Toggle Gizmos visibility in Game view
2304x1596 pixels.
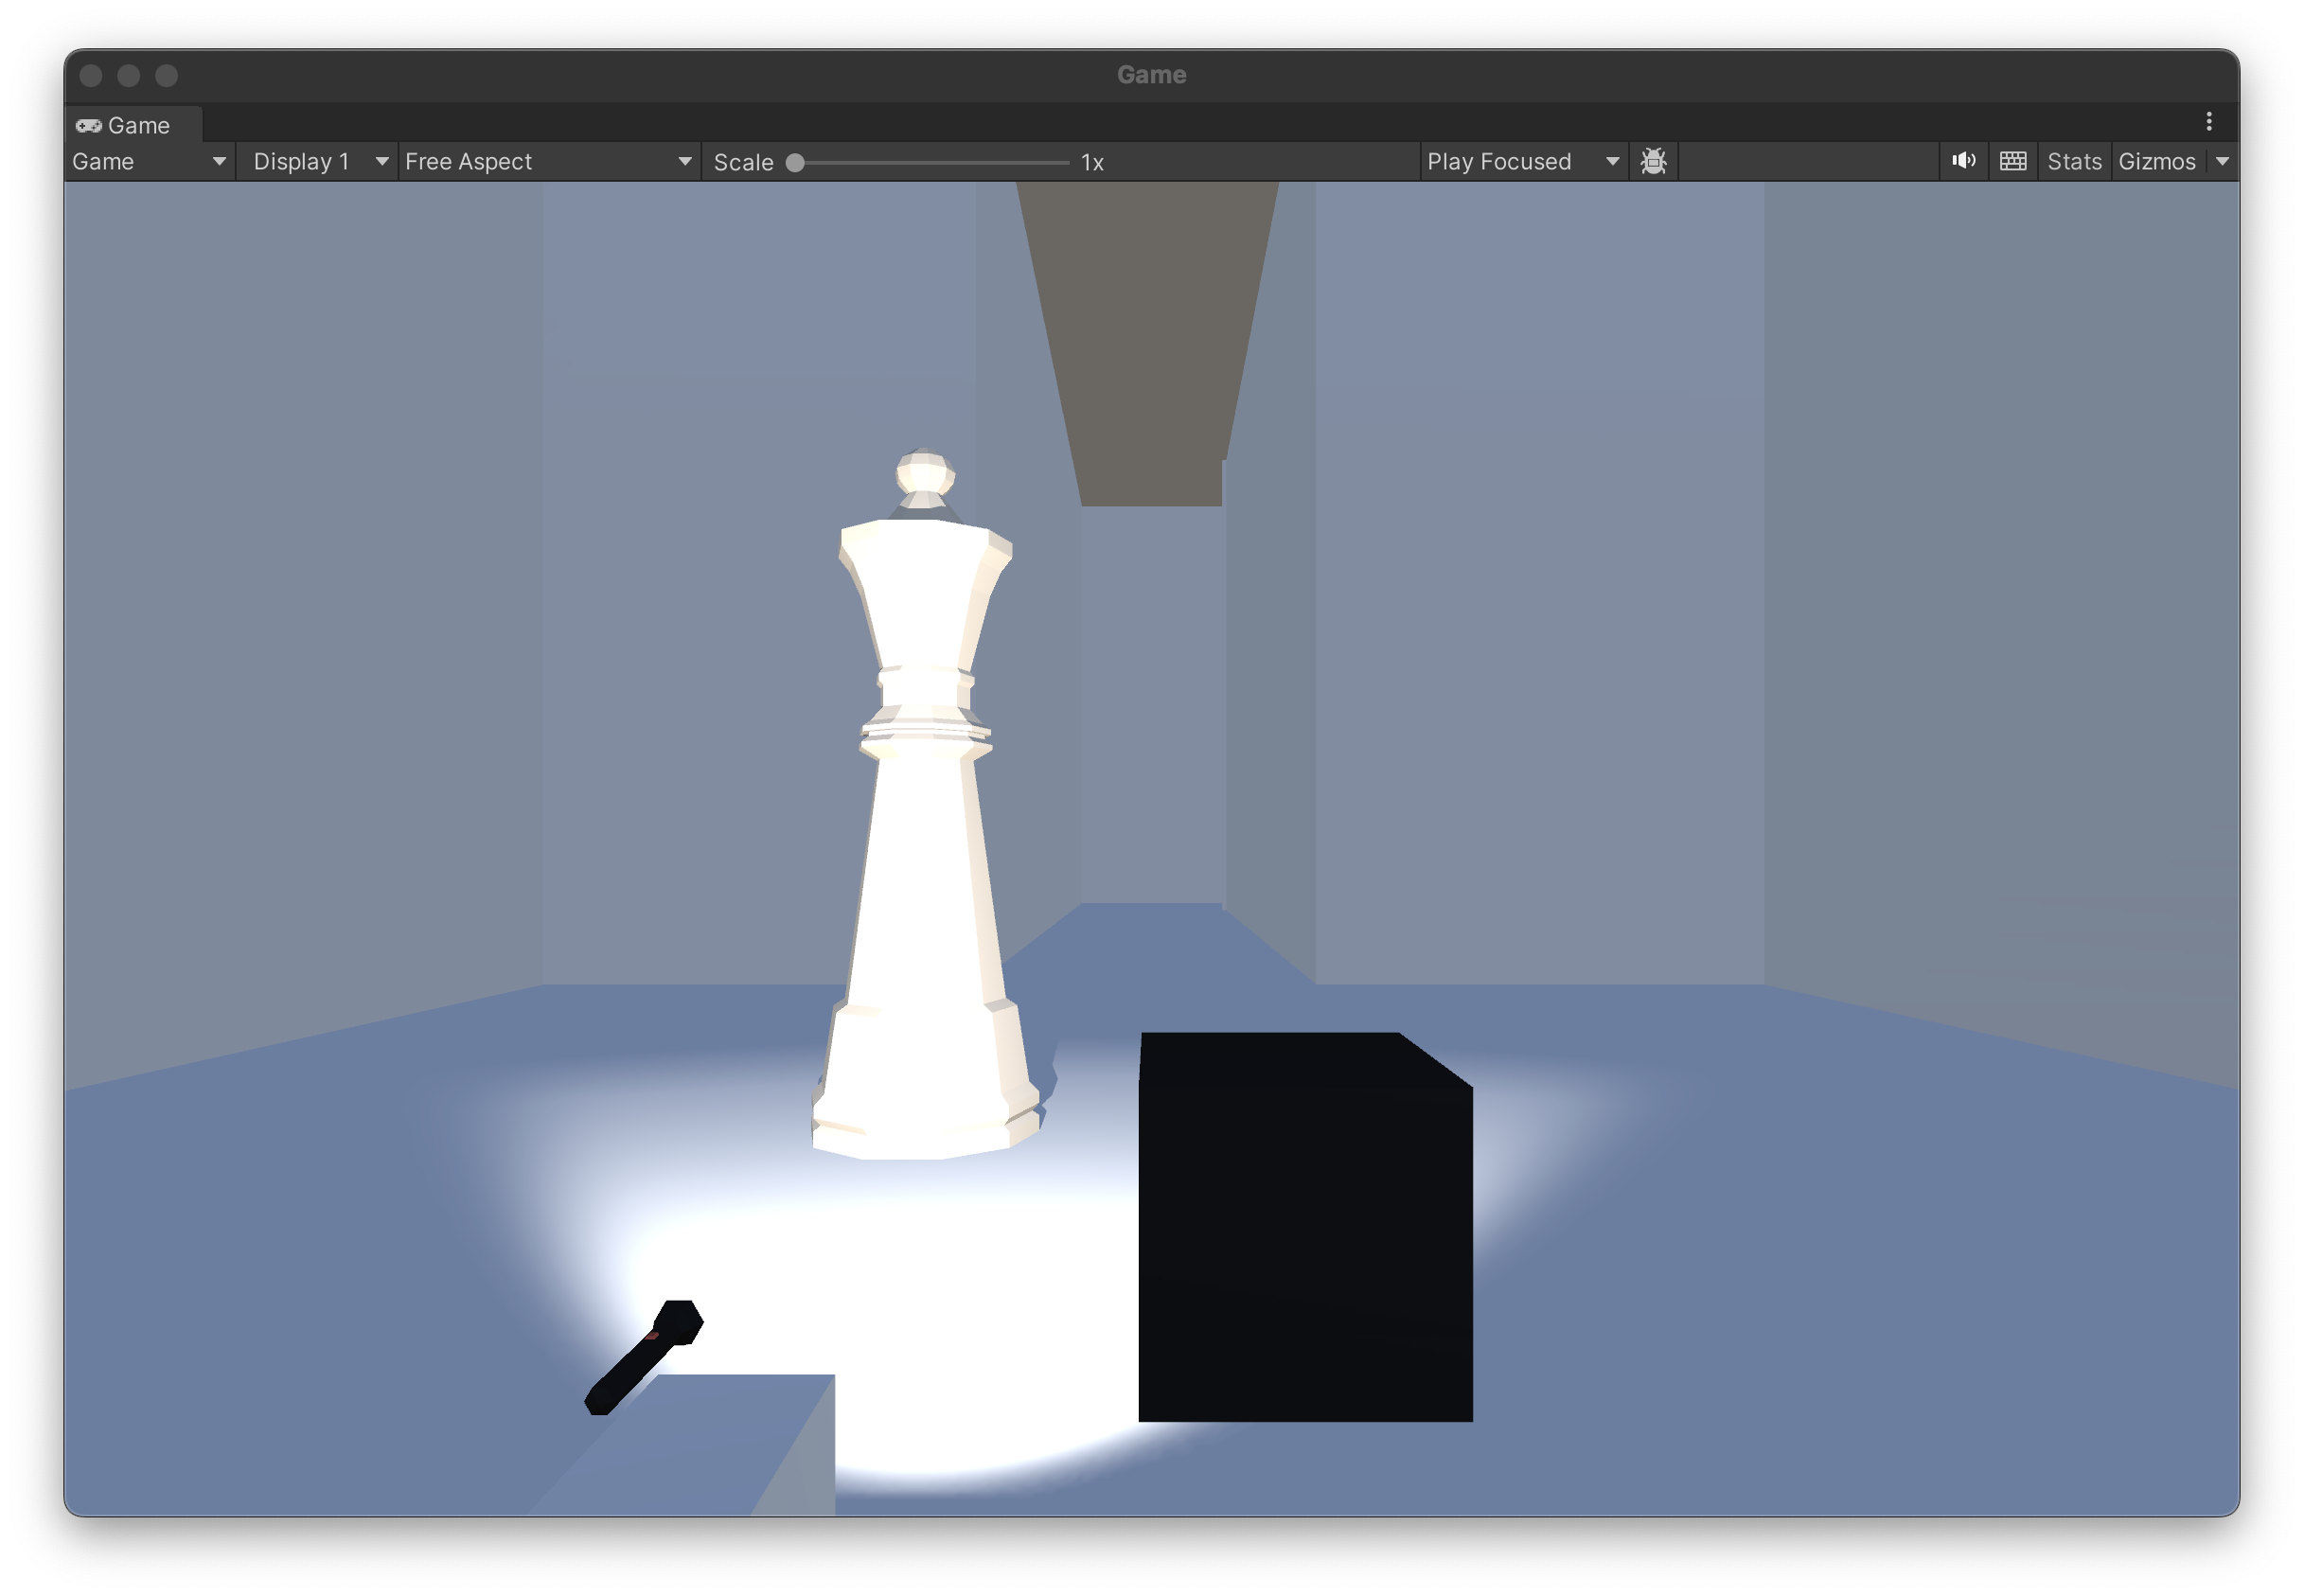coord(2155,161)
